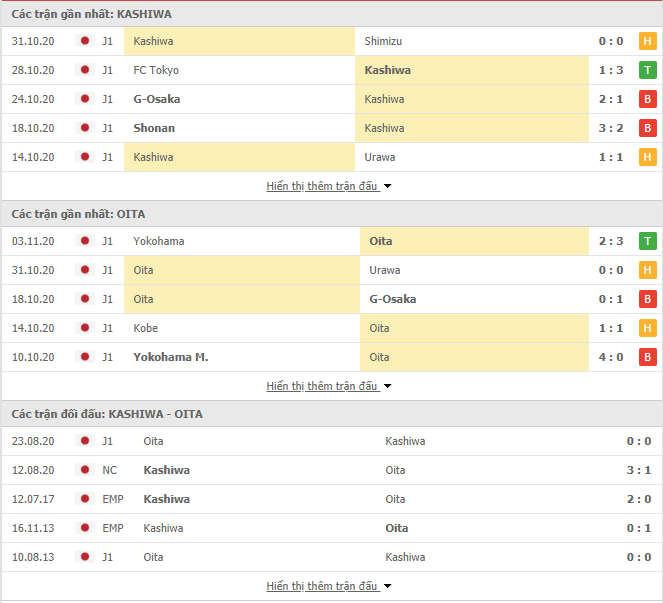
Task: Open the Shonan team link
Action: [154, 128]
